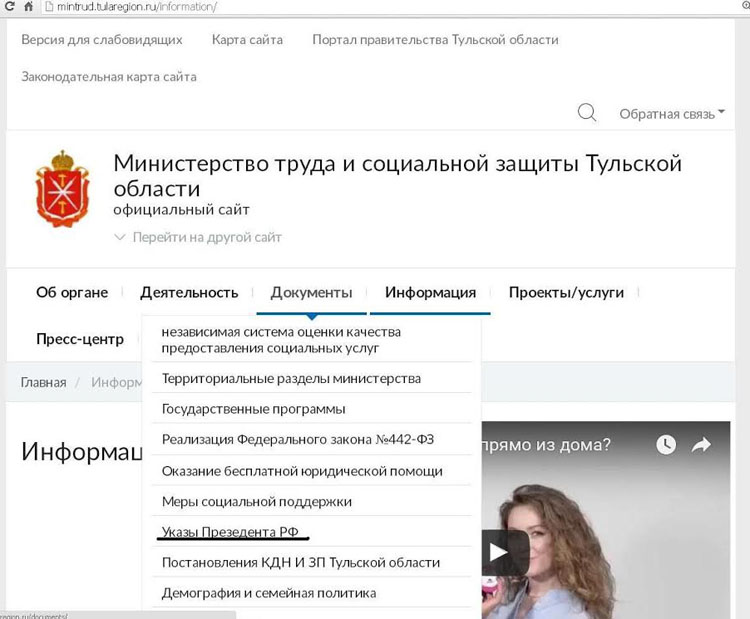Expand the Обратная связь dropdown

(x=671, y=114)
